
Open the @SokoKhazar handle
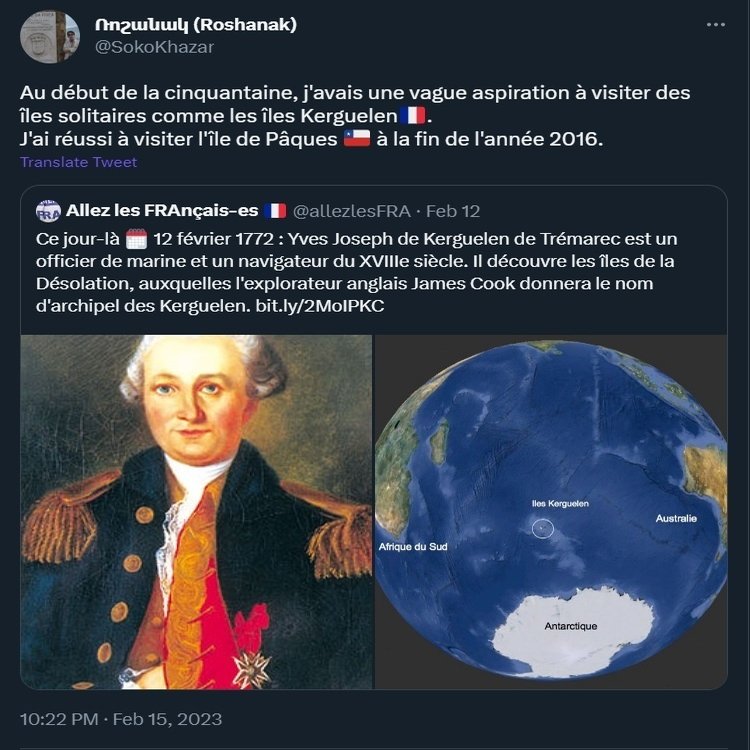point(154,47)
